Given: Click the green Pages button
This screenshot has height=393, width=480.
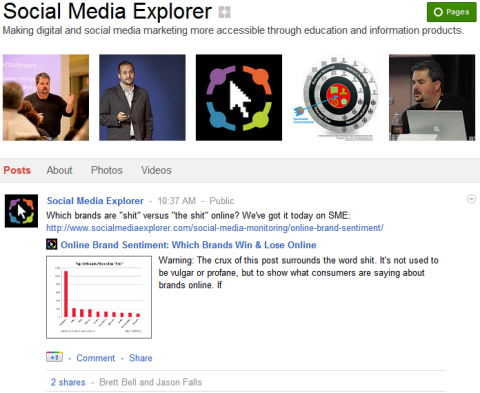Looking at the screenshot, I should [x=452, y=12].
